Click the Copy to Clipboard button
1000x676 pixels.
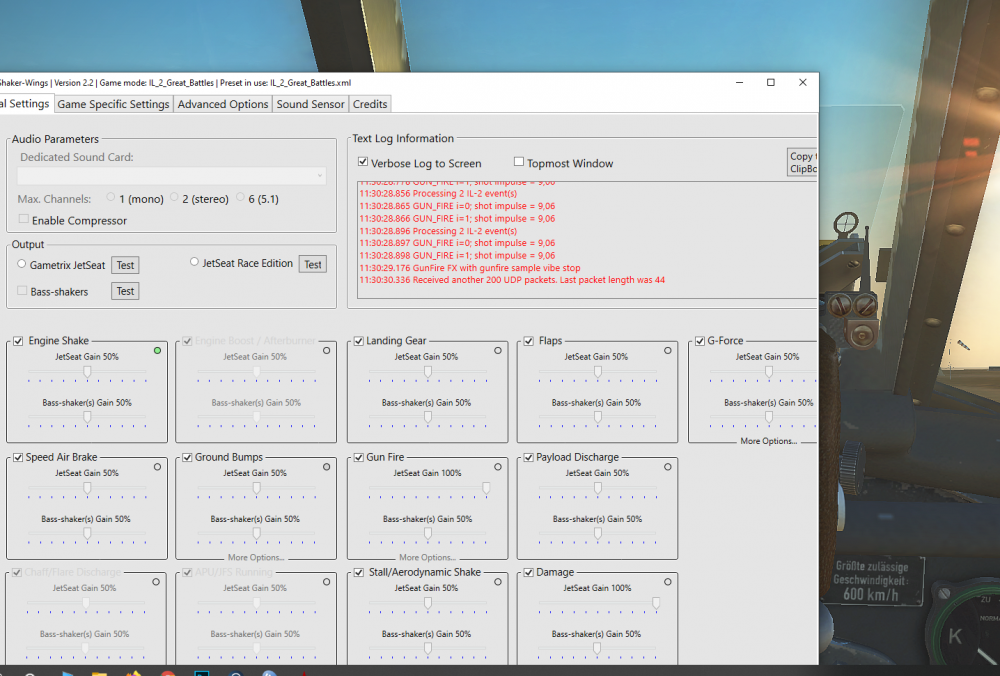click(802, 163)
